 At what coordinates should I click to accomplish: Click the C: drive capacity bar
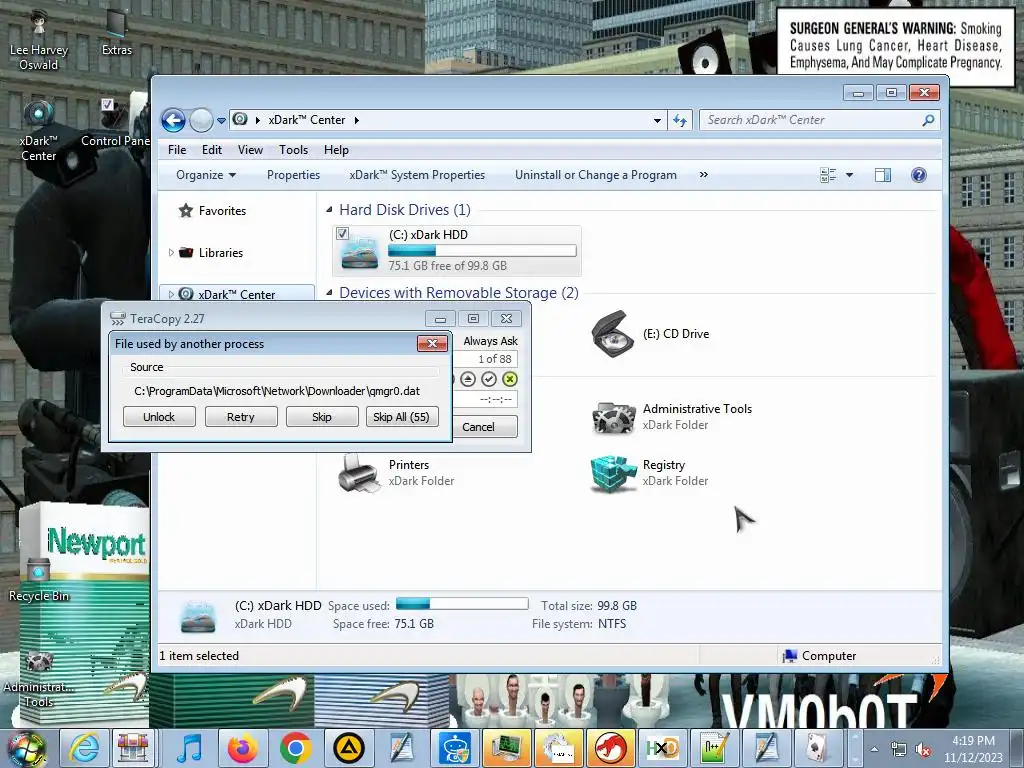pos(482,250)
